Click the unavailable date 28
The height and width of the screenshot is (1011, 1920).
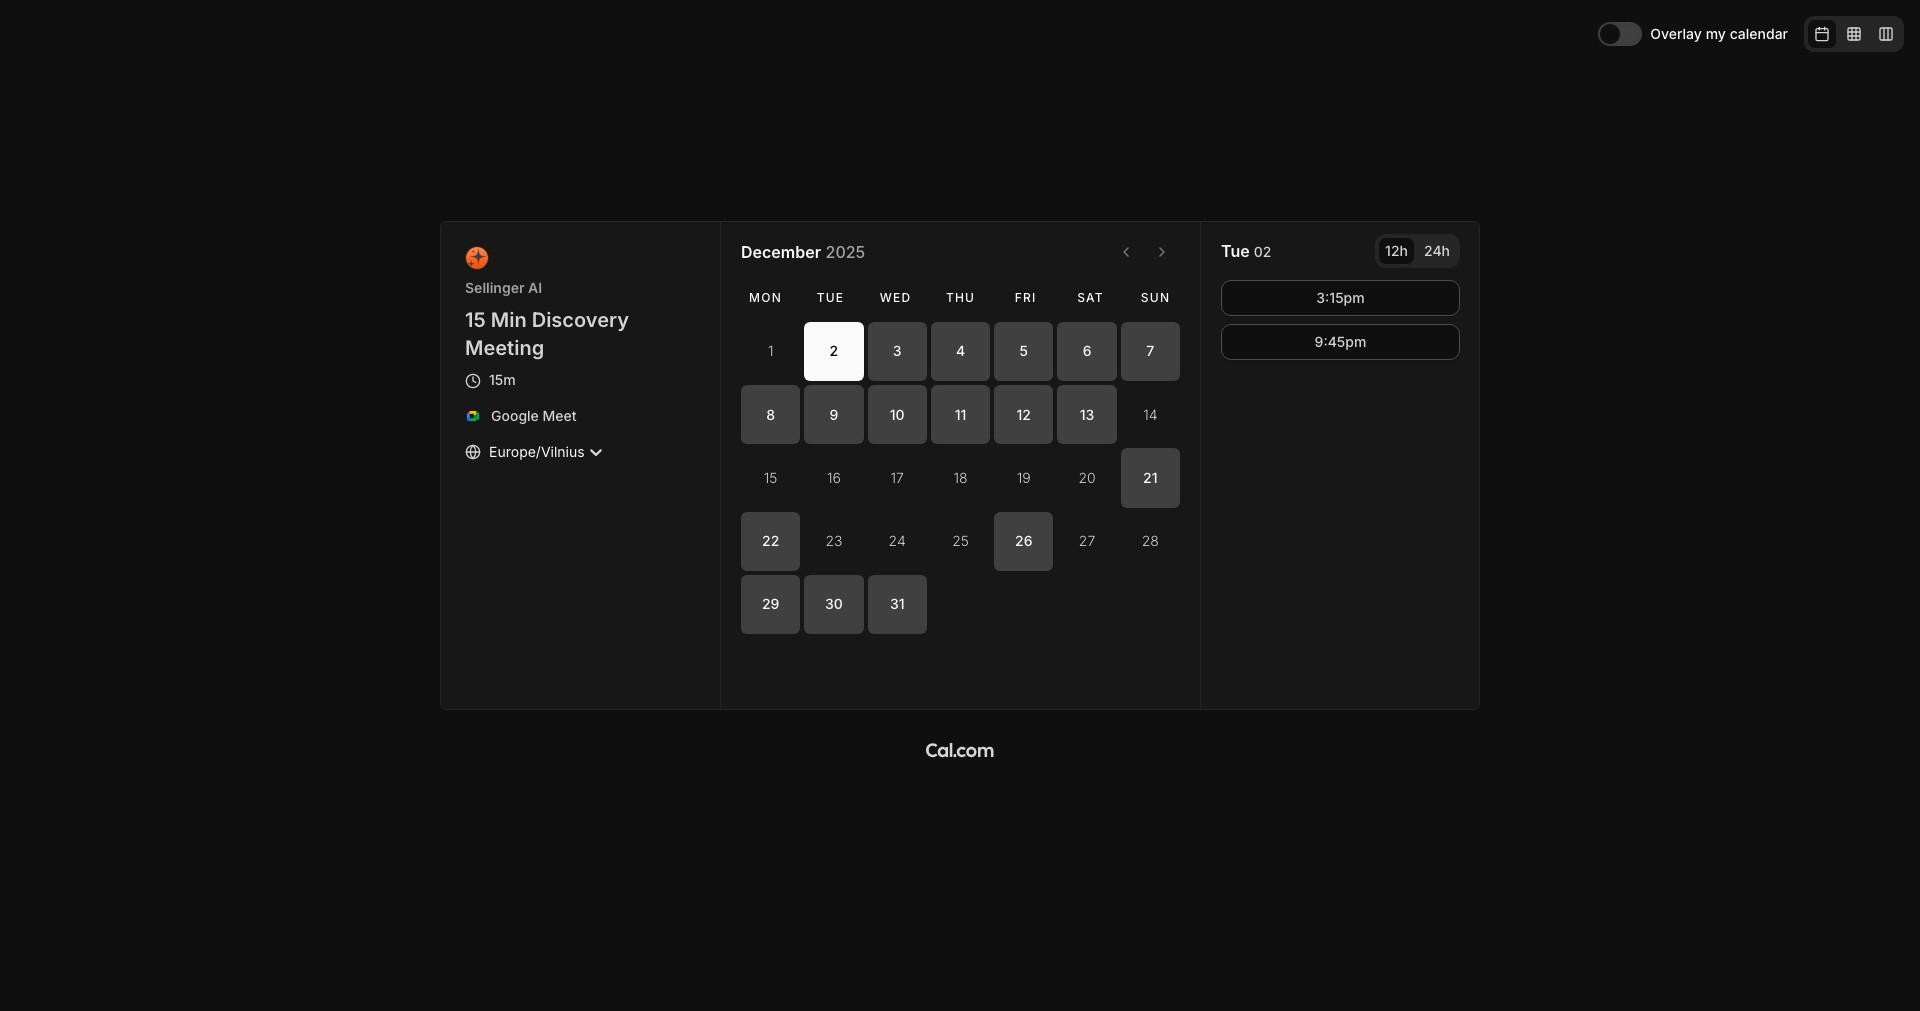(x=1150, y=541)
